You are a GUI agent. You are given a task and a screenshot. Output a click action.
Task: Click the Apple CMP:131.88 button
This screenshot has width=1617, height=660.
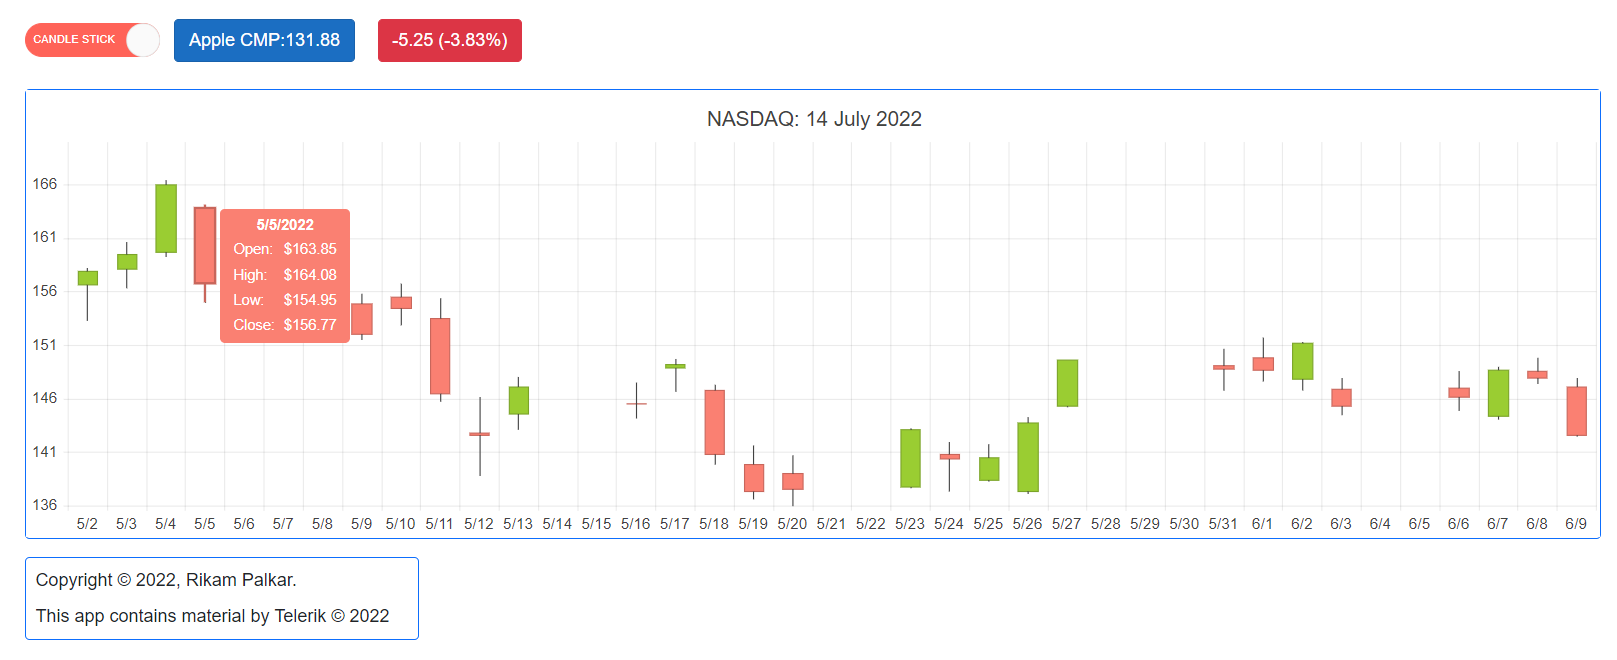click(x=264, y=40)
